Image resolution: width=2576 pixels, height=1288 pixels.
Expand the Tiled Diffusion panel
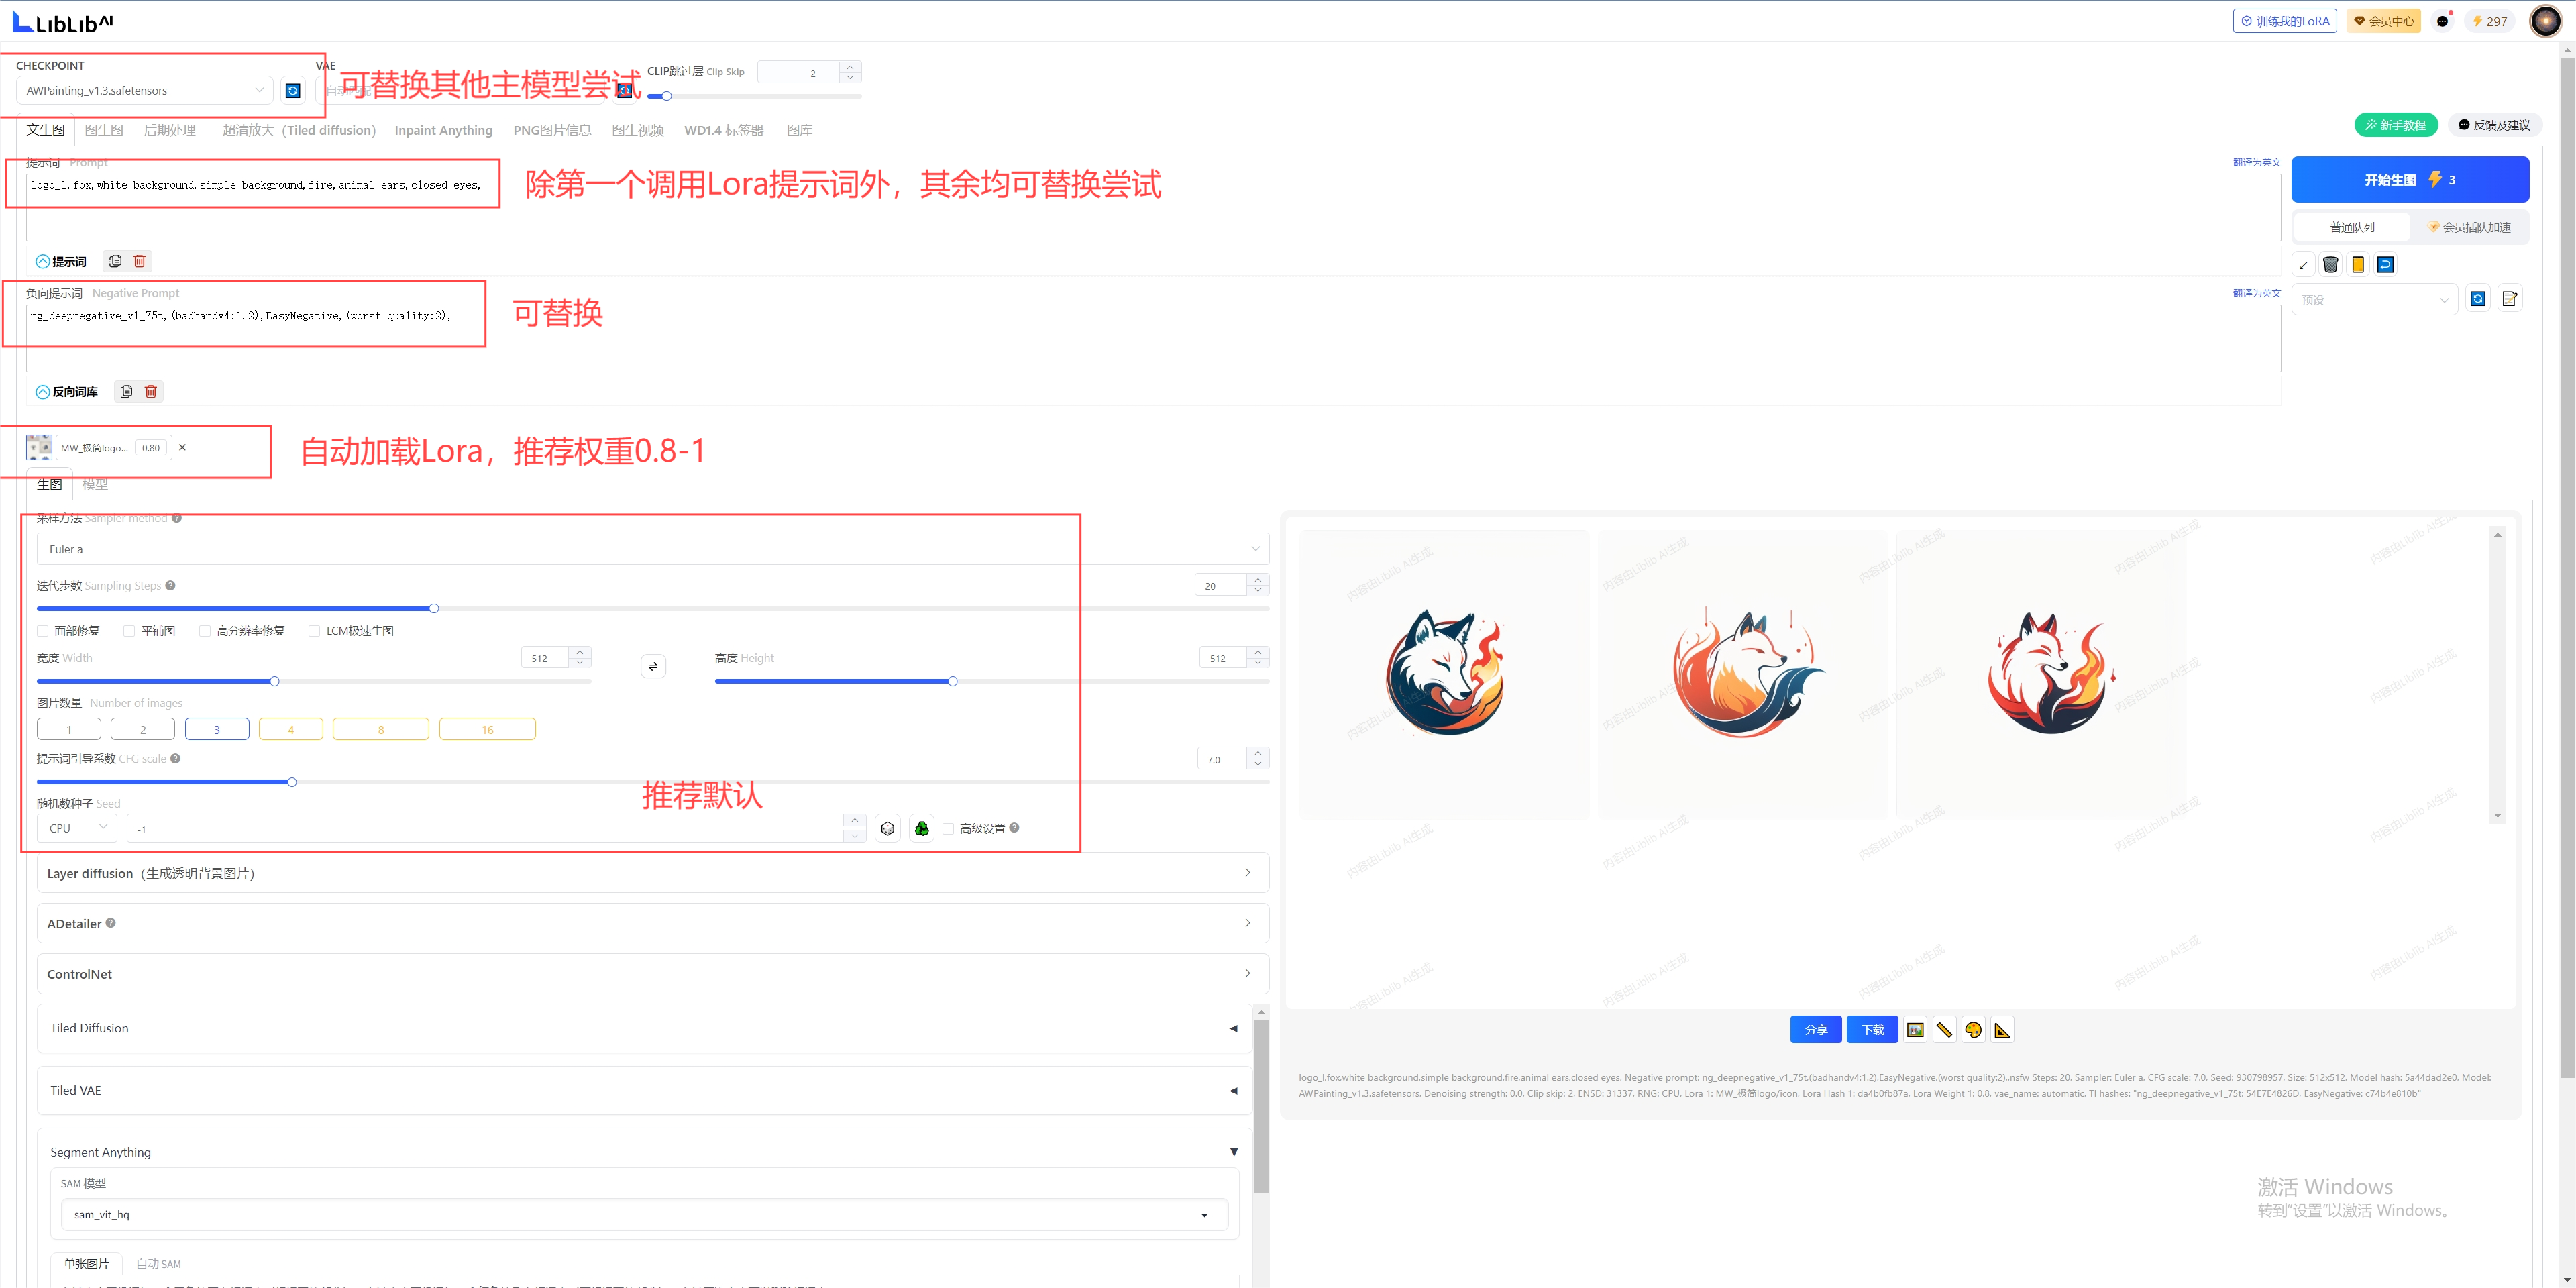pyautogui.click(x=645, y=1028)
